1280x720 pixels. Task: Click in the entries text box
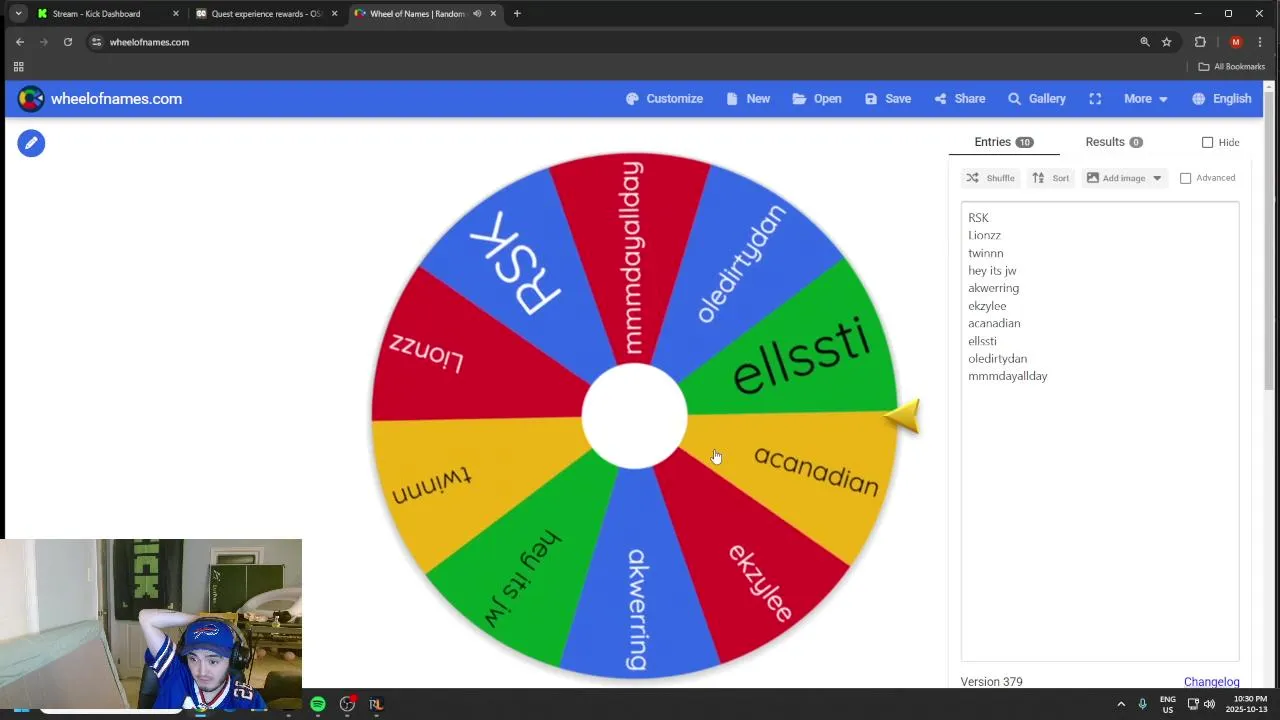tap(1100, 430)
